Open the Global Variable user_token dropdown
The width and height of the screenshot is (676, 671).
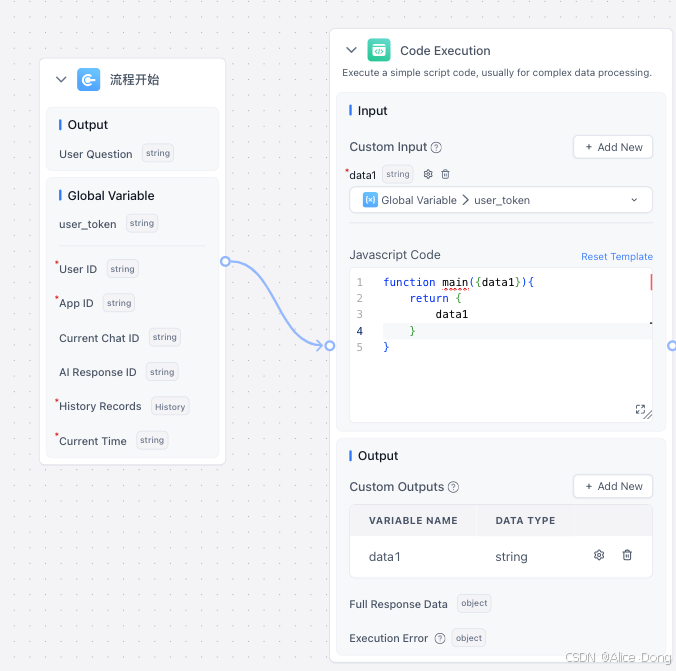click(501, 200)
